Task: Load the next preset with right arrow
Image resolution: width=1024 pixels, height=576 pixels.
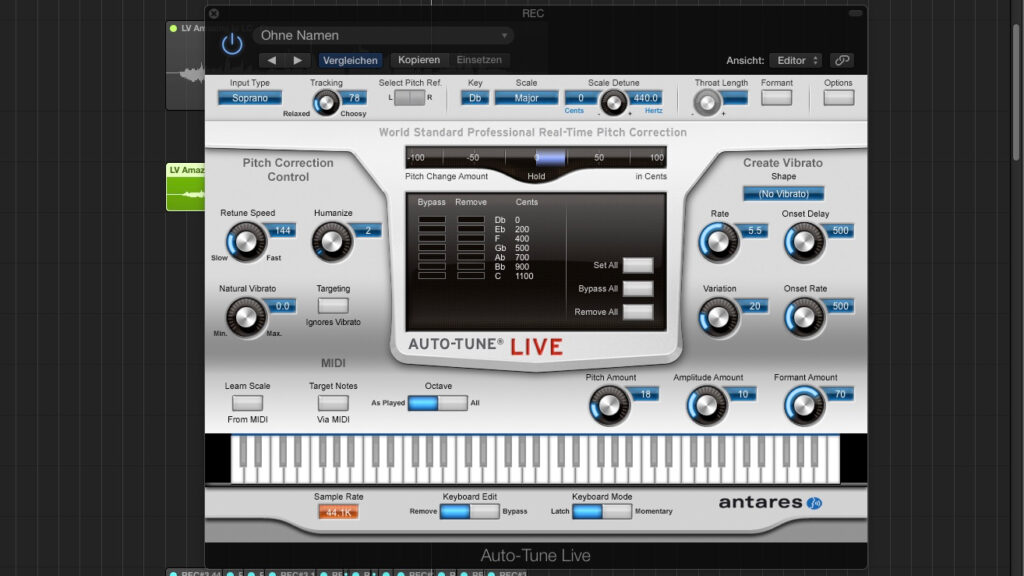Action: [298, 60]
